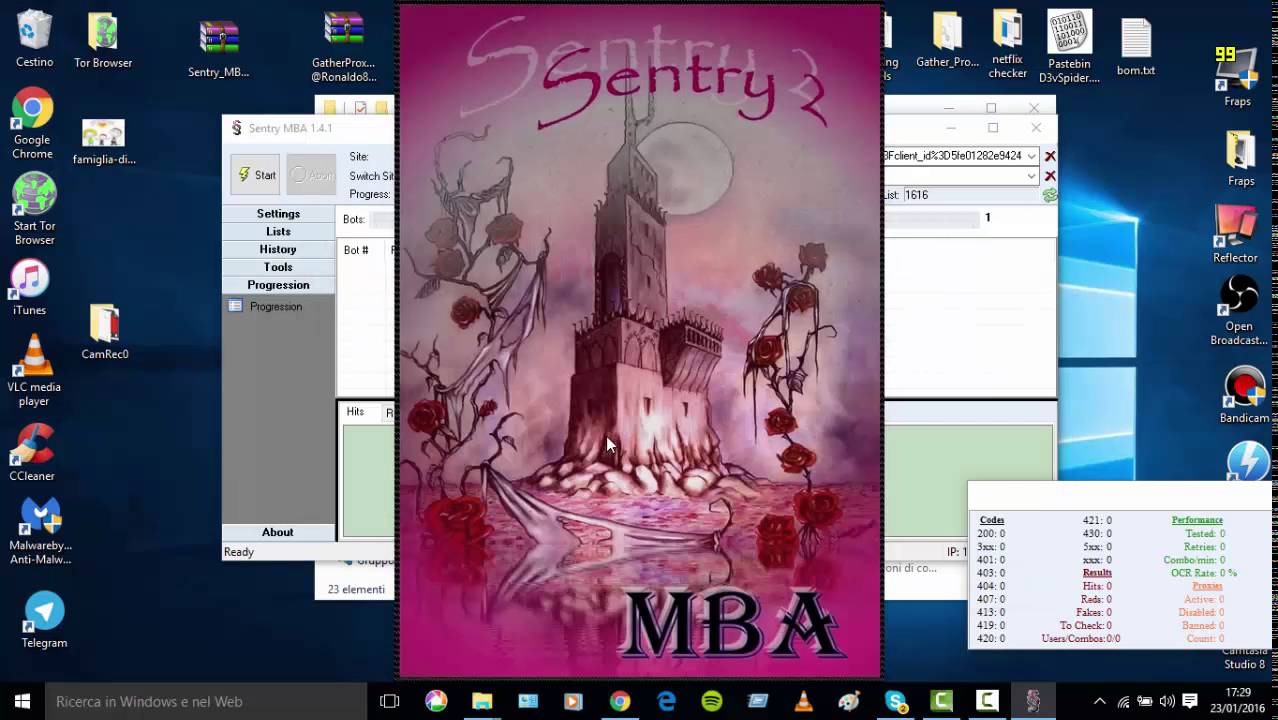Open Microsoft Edge from the taskbar
The height and width of the screenshot is (720, 1278).
point(666,701)
